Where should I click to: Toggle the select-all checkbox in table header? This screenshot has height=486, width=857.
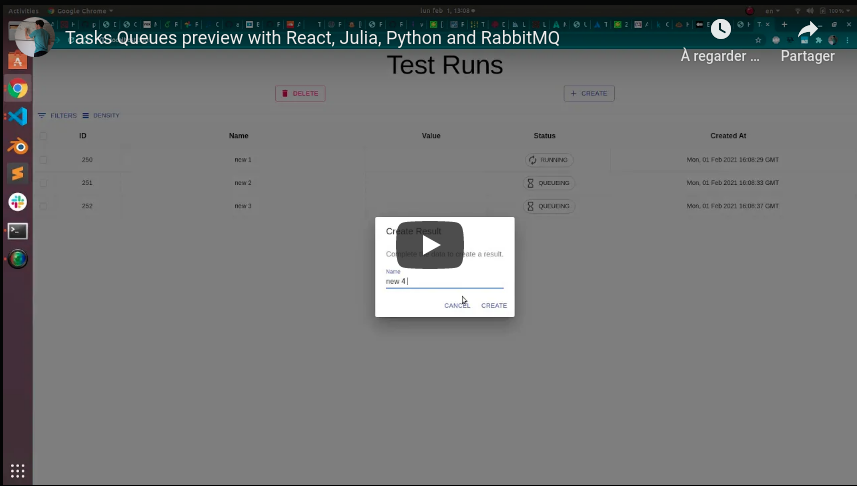[x=43, y=136]
